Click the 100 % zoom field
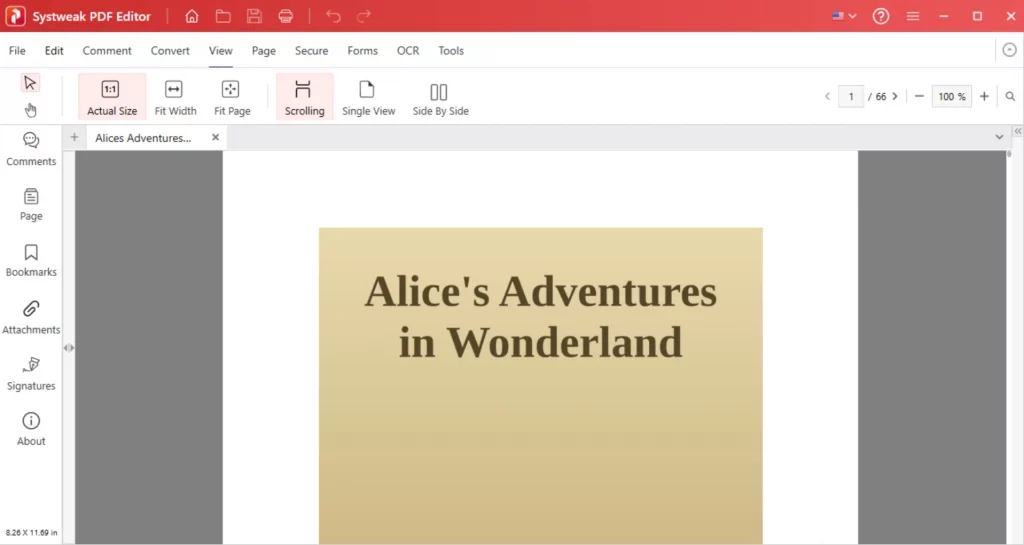The width and height of the screenshot is (1024, 545). coord(952,97)
